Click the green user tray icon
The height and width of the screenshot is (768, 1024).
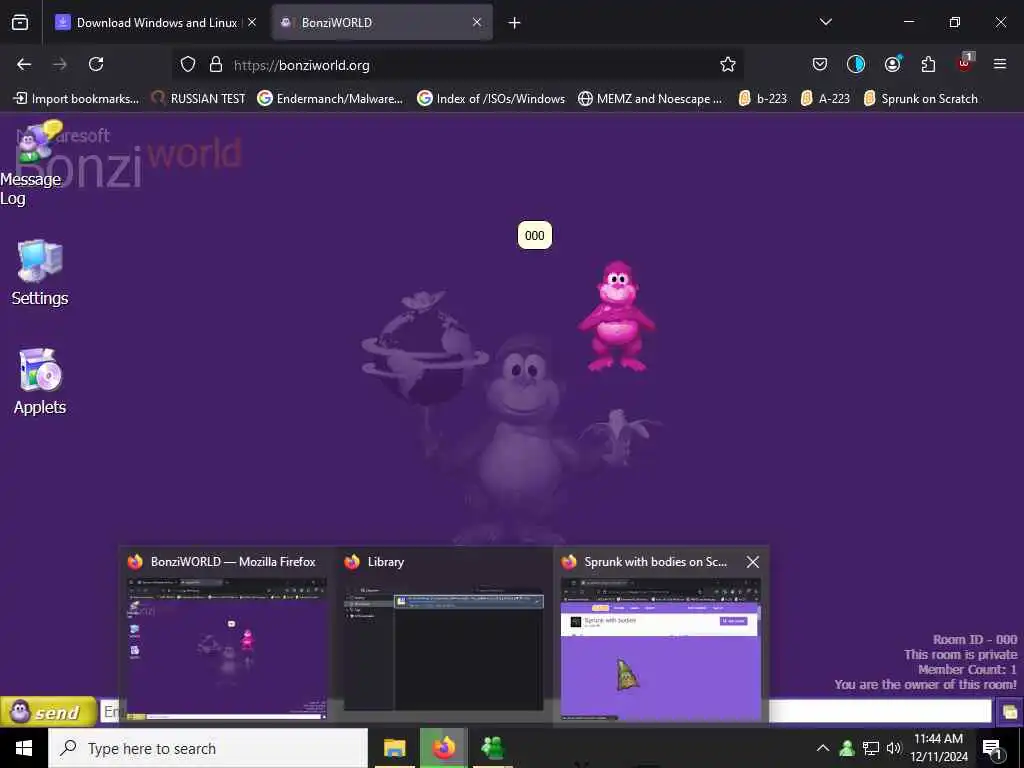pyautogui.click(x=847, y=748)
